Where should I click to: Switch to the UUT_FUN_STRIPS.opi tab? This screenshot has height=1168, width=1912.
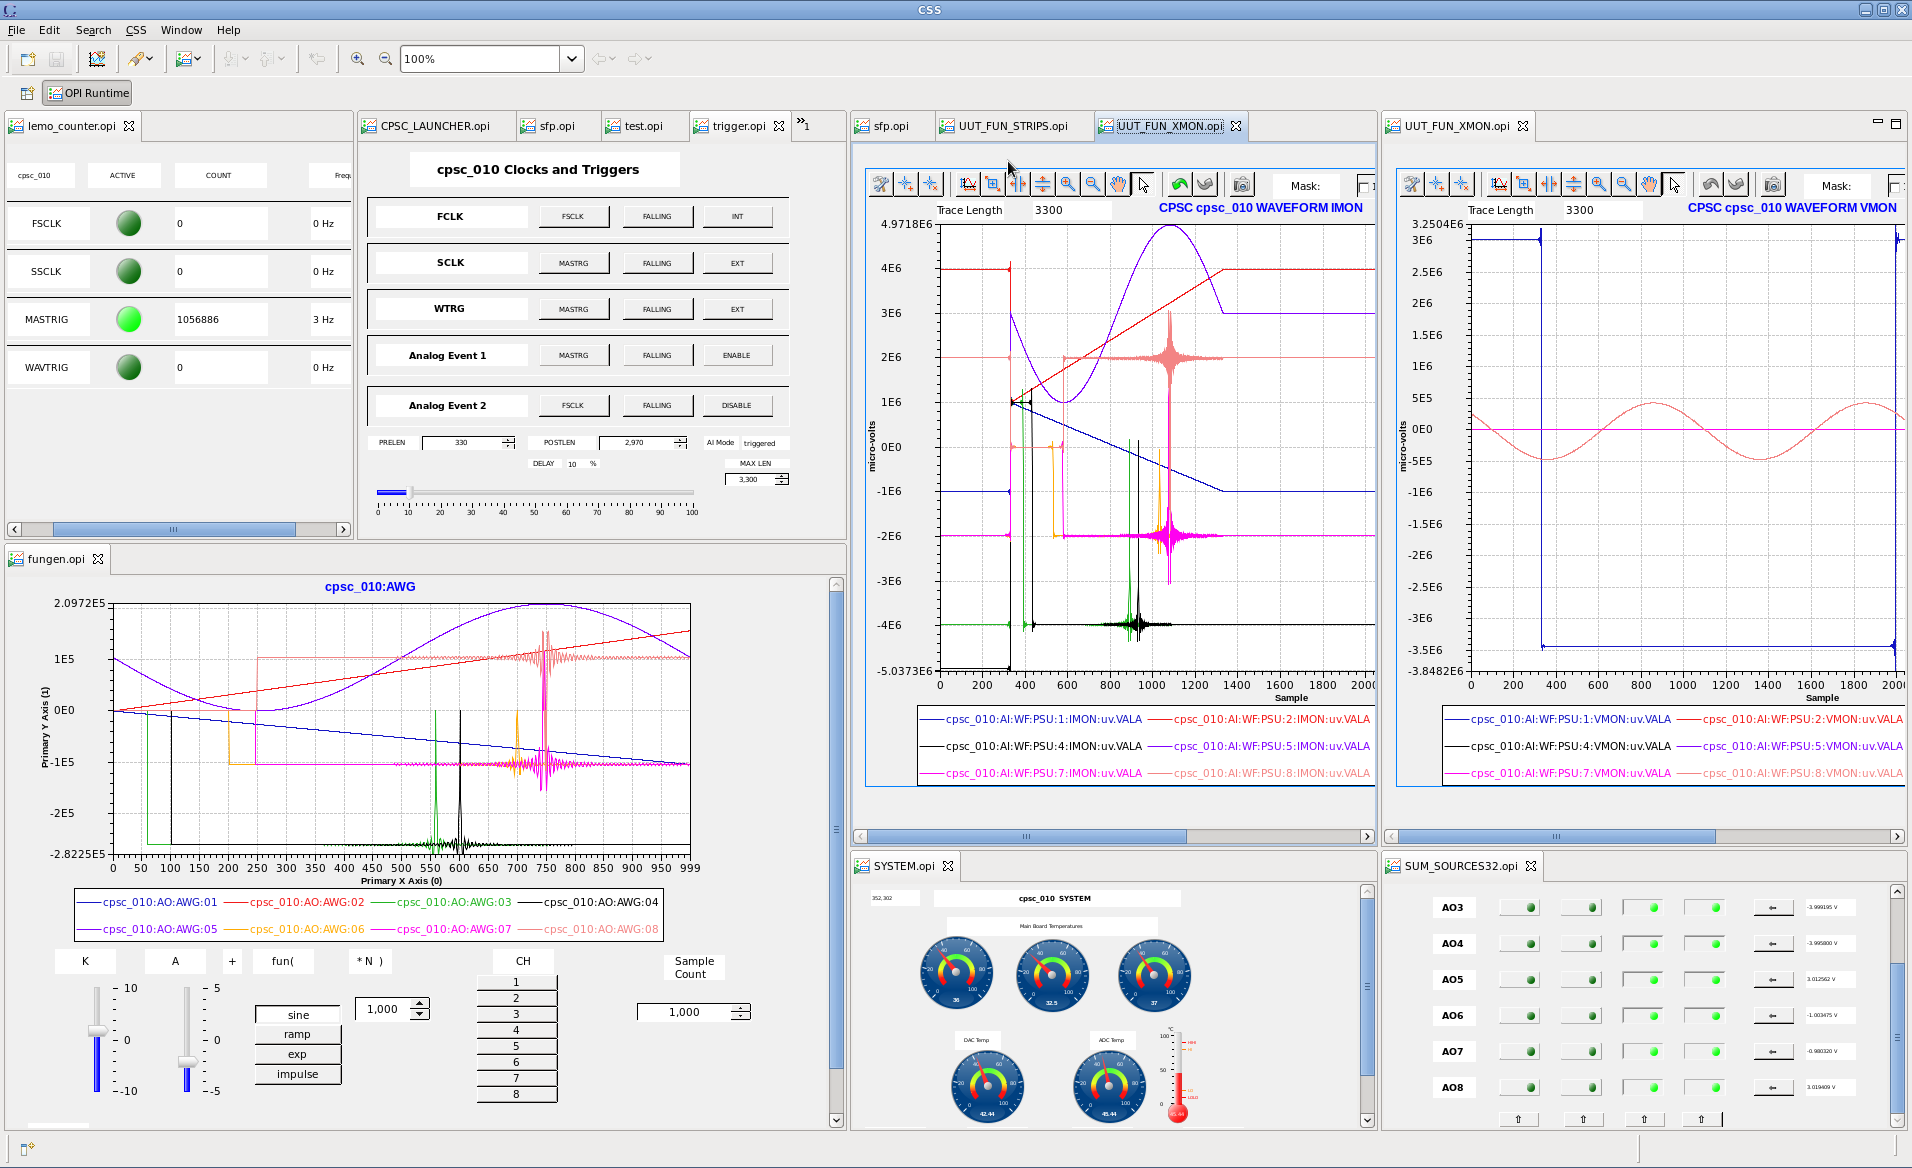[x=1013, y=126]
